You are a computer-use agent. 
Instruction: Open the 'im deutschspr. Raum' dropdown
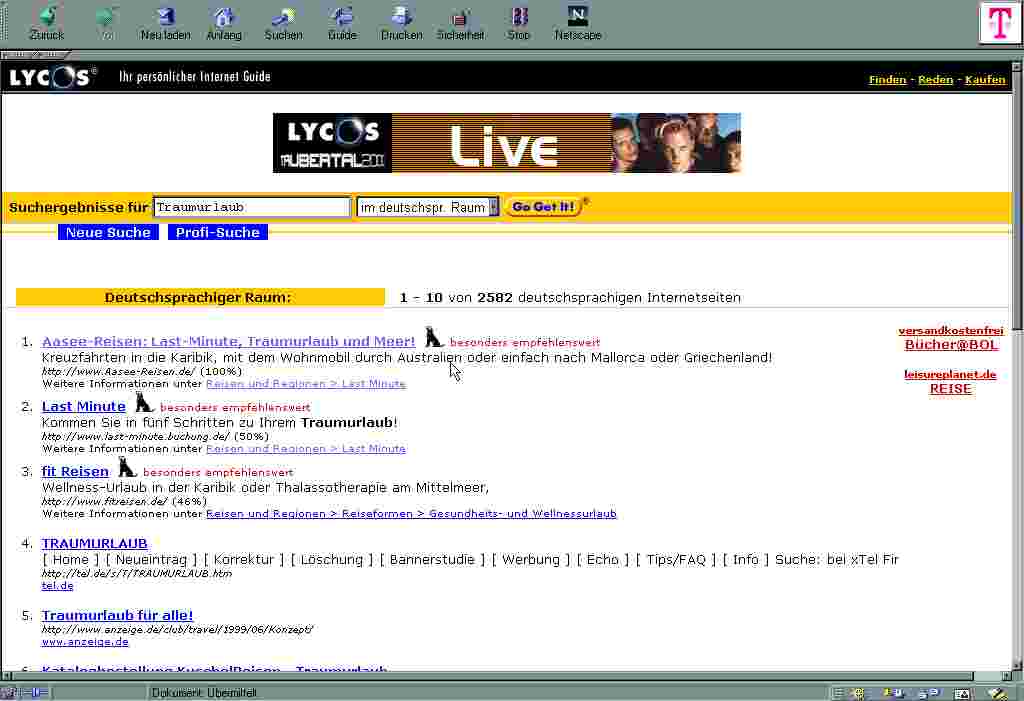click(428, 207)
